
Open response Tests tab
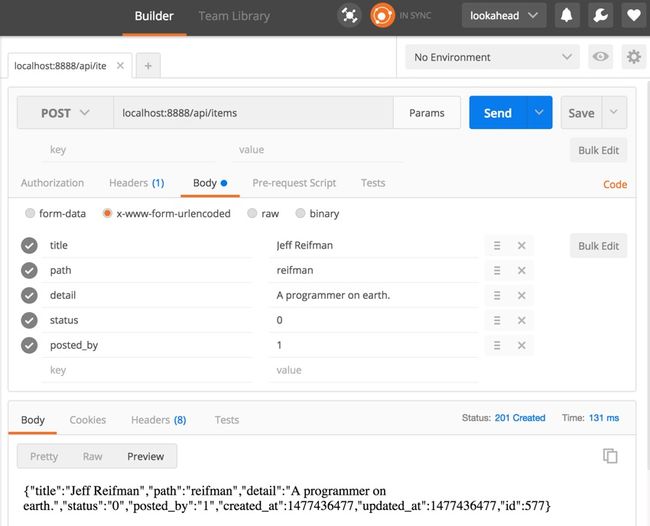click(227, 420)
